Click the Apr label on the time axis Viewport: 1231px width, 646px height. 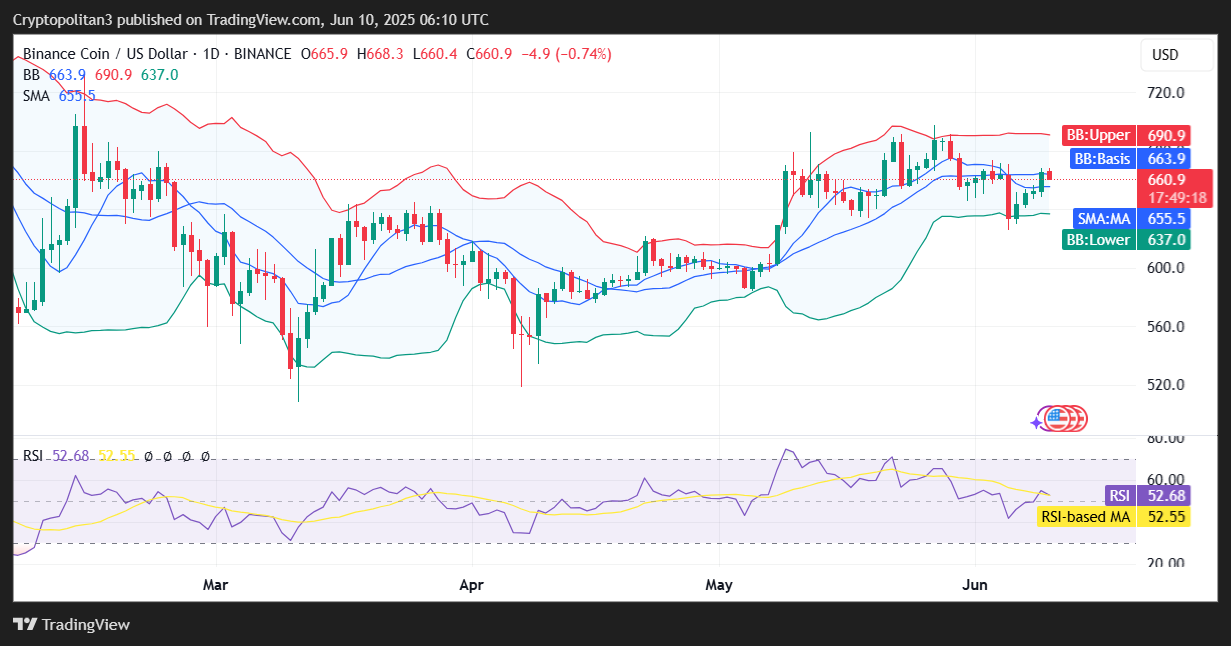coord(470,584)
